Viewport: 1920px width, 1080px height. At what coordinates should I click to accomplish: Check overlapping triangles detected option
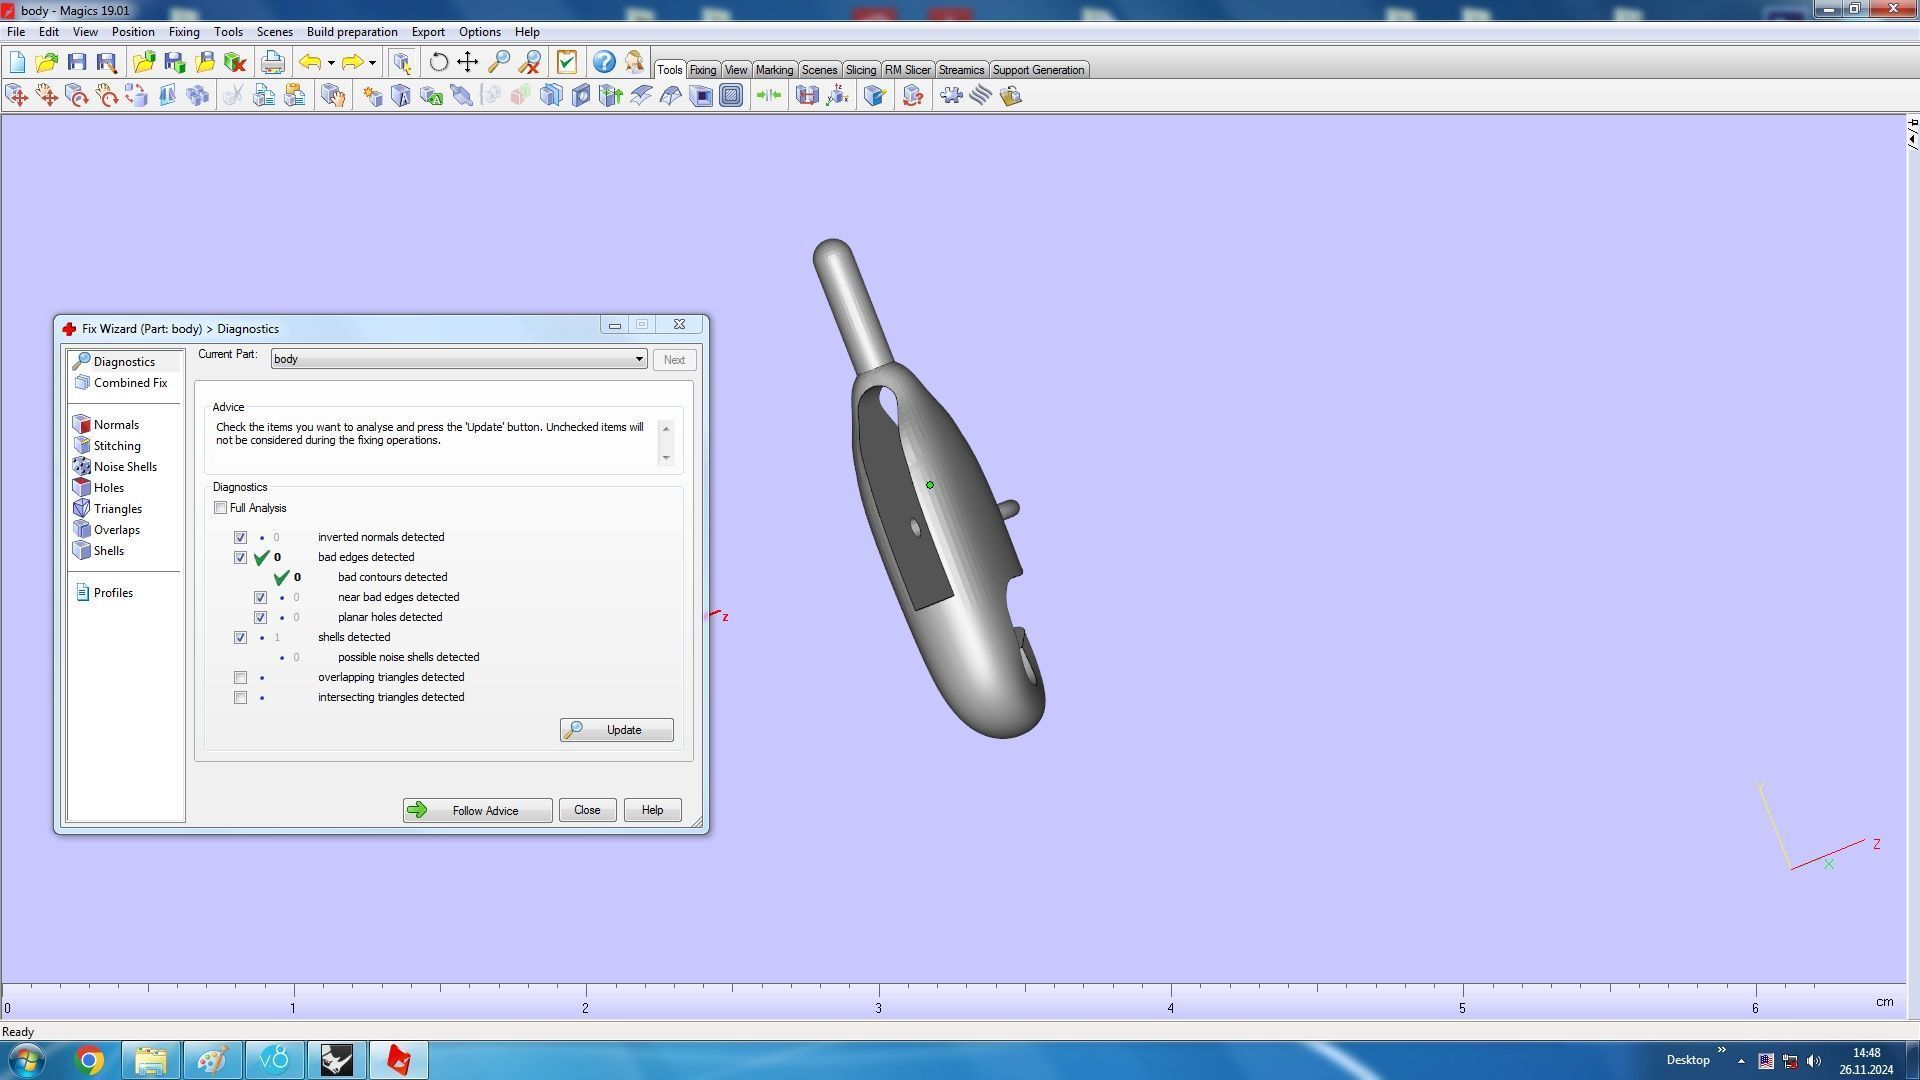[x=241, y=678]
